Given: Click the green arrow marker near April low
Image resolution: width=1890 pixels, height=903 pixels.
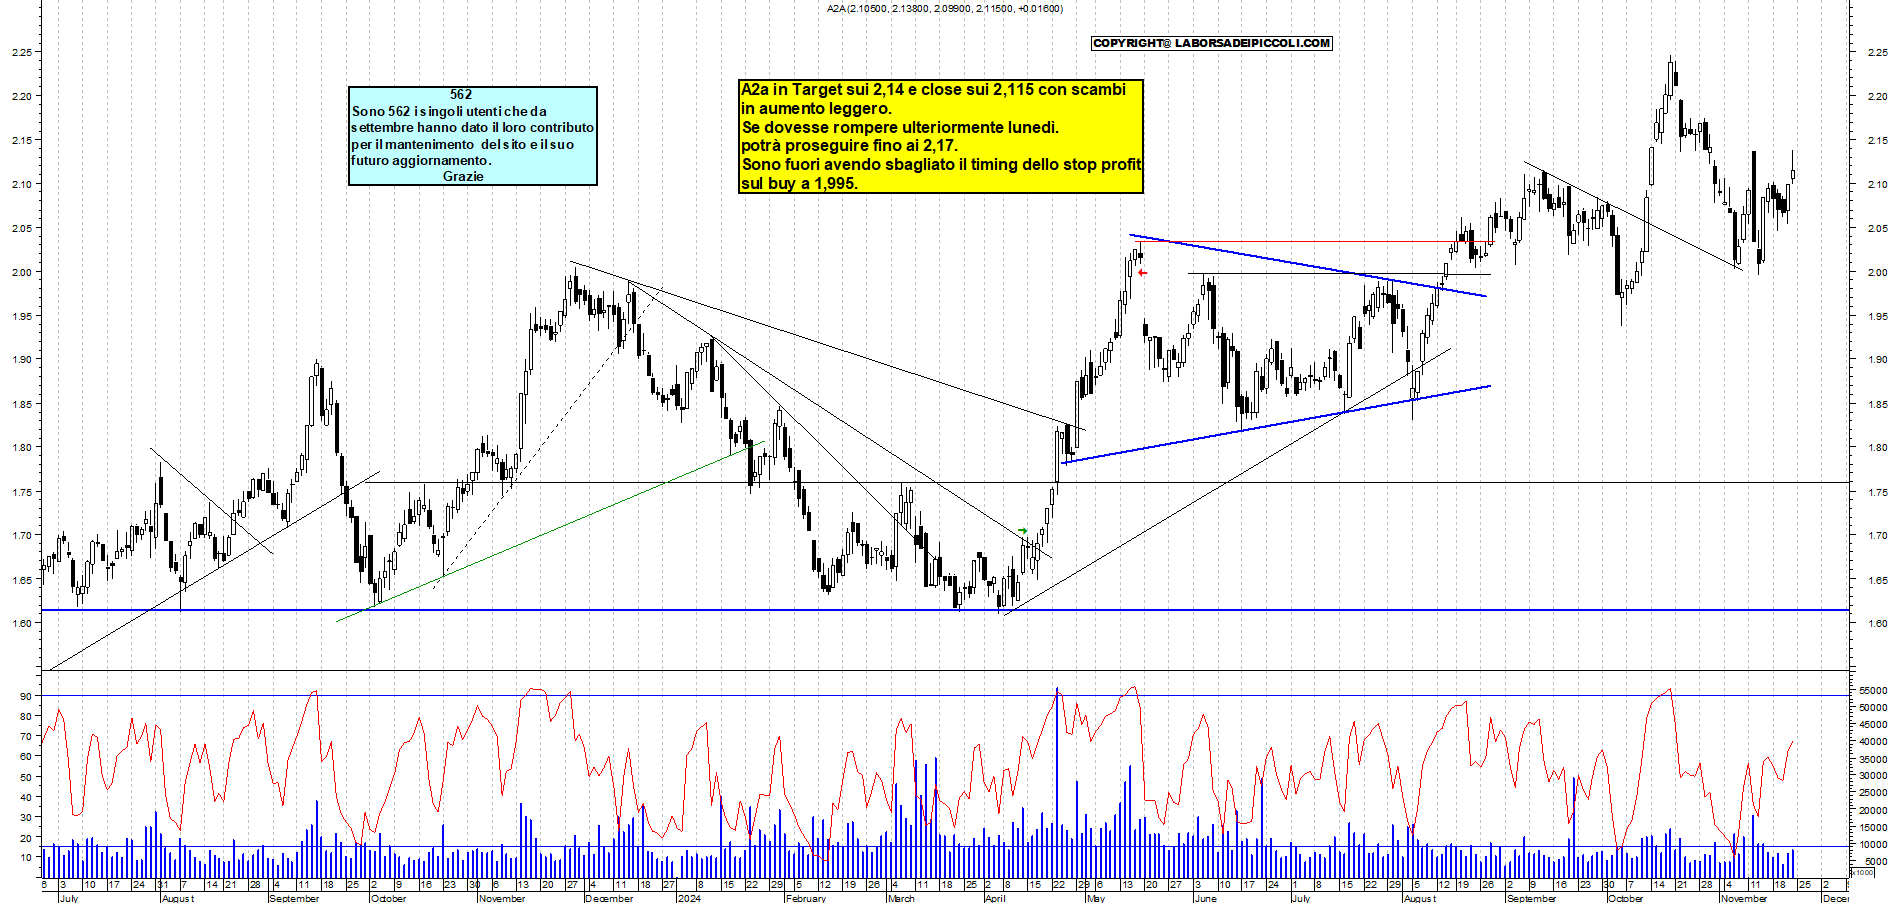Looking at the screenshot, I should tap(1022, 530).
